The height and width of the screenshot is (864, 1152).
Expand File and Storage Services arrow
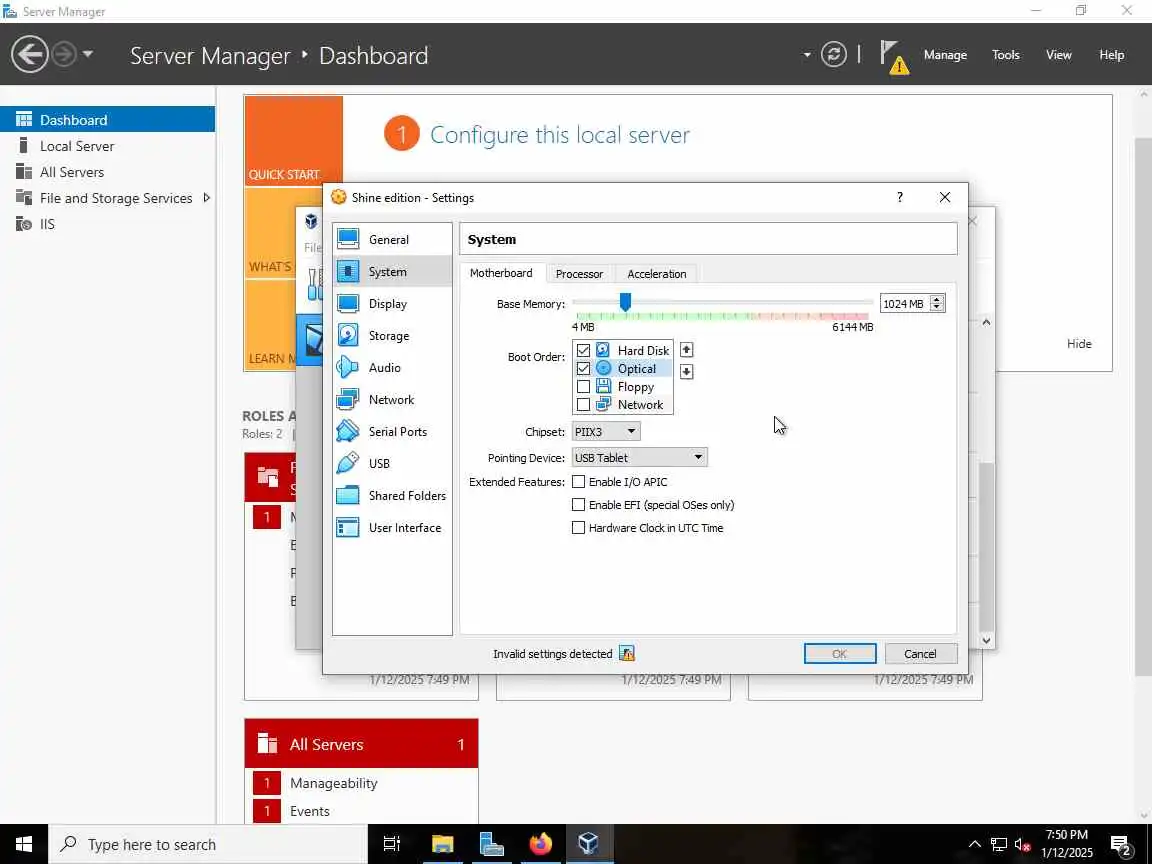pyautogui.click(x=206, y=198)
